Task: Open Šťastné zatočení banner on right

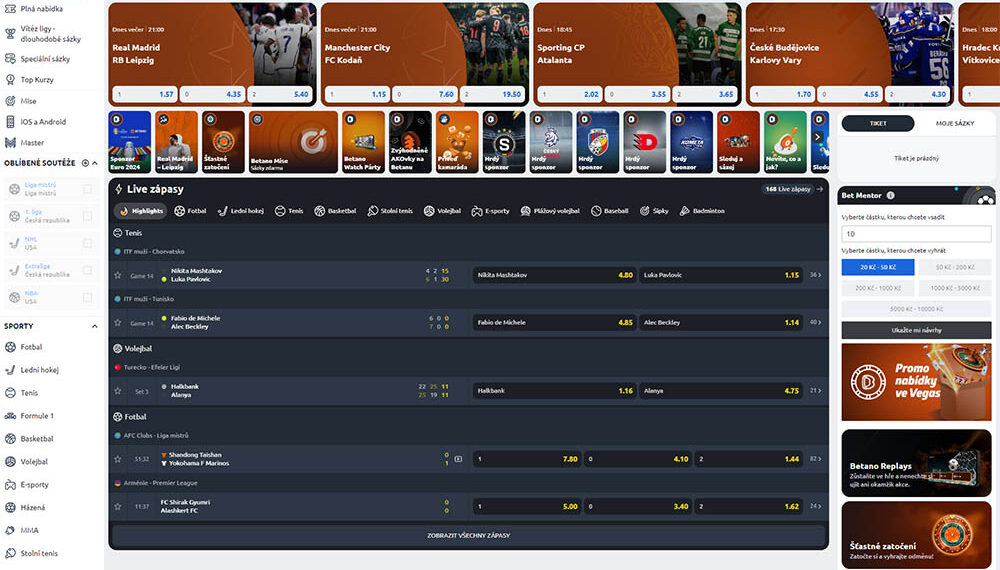Action: point(916,535)
